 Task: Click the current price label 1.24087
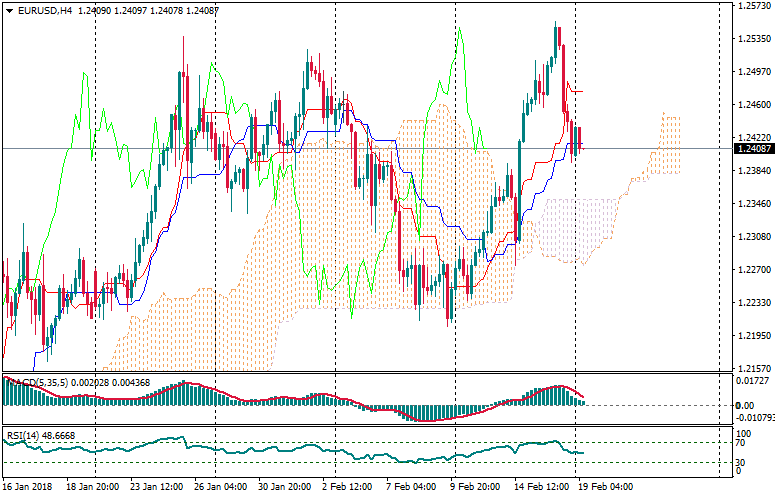pos(755,149)
